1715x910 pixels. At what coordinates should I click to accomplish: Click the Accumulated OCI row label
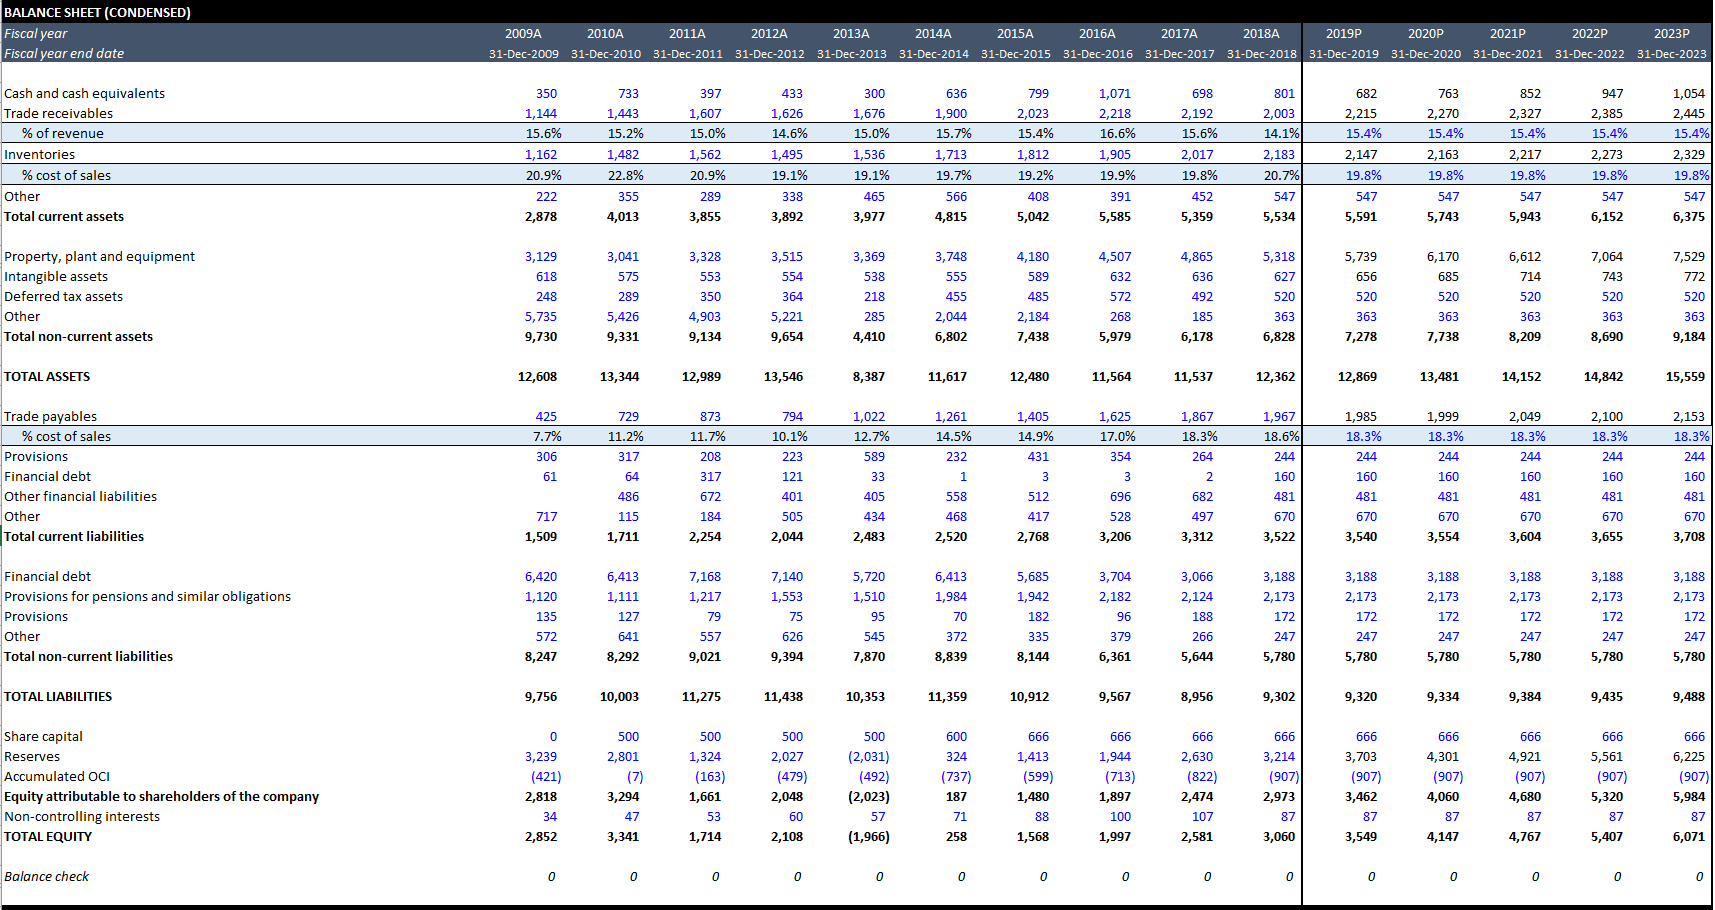(x=57, y=777)
